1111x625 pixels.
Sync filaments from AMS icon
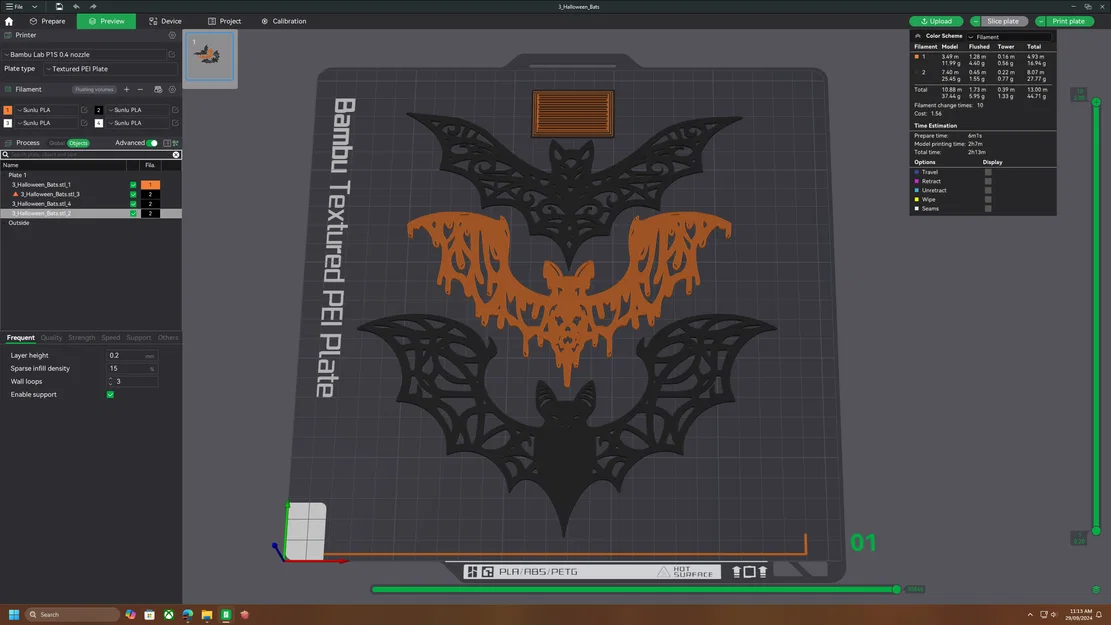pyautogui.click(x=158, y=89)
